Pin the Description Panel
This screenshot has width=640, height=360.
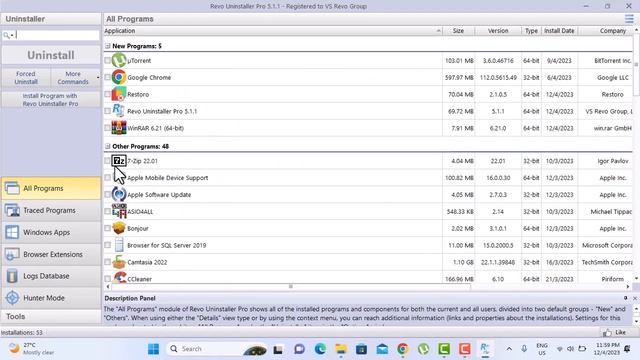(x=625, y=298)
